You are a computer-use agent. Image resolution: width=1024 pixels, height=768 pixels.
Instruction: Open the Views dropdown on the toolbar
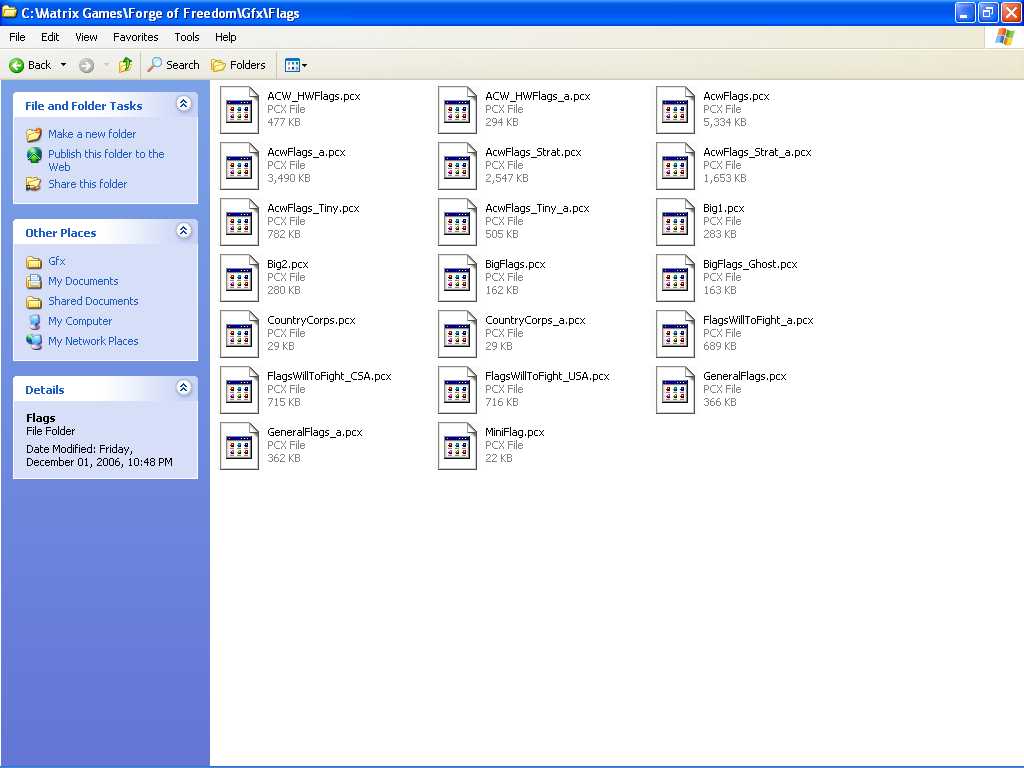click(296, 64)
